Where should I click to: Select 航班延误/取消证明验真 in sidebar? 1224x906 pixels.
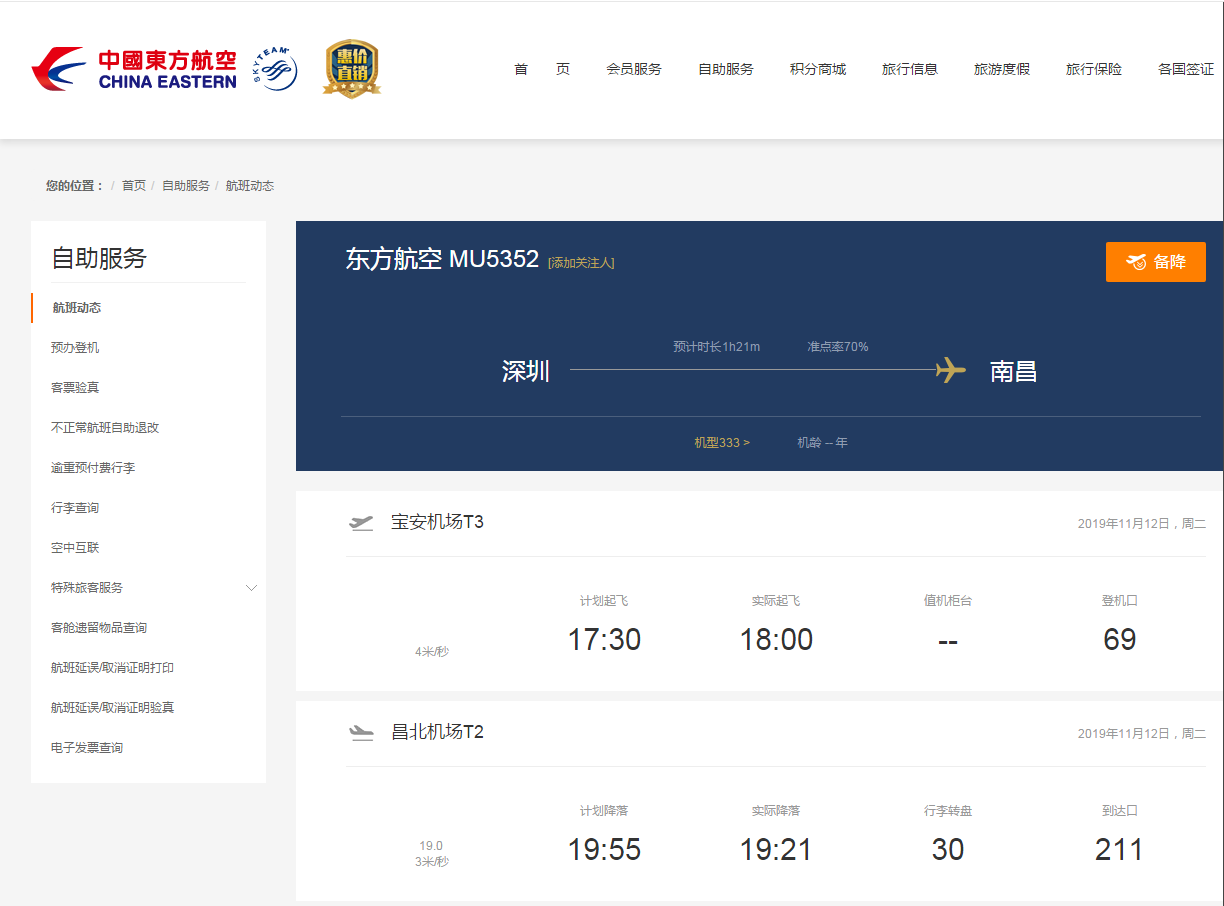pyautogui.click(x=113, y=708)
